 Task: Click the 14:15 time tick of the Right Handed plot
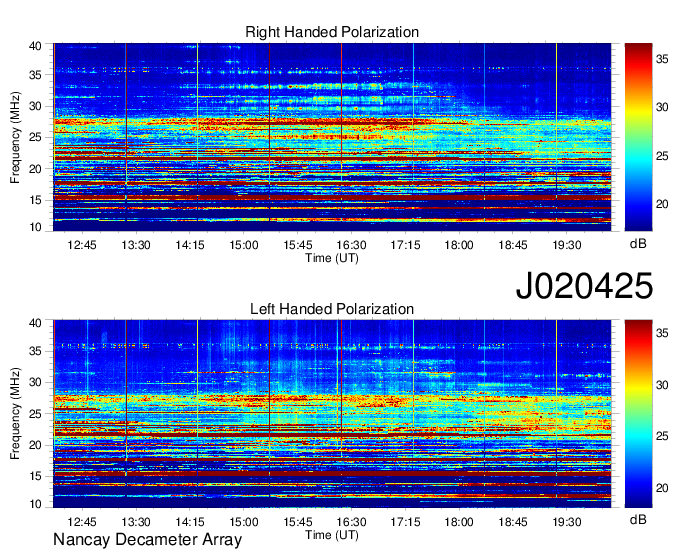[190, 245]
